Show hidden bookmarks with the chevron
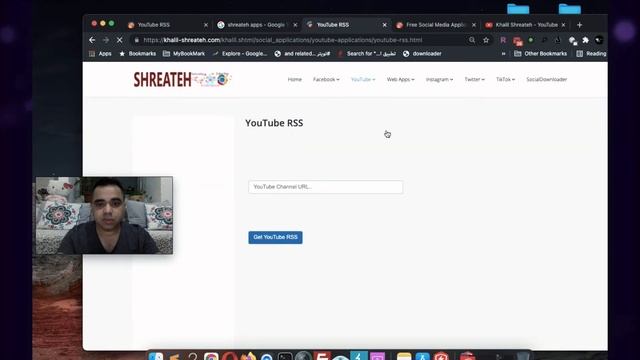The height and width of the screenshot is (360, 640). [503, 53]
